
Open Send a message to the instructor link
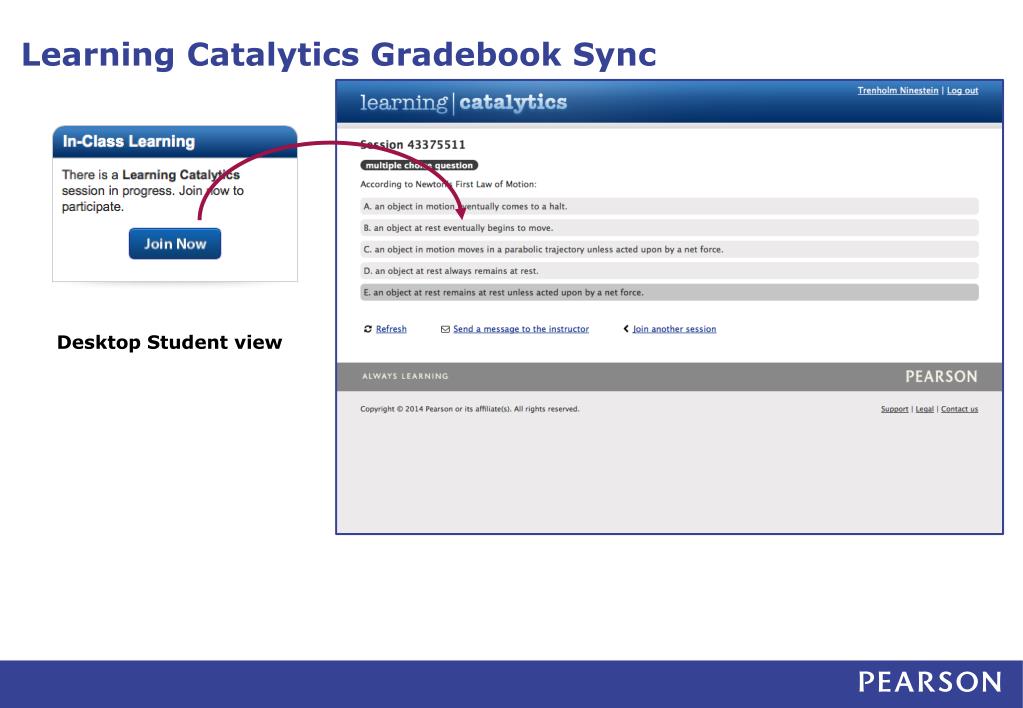tap(521, 329)
